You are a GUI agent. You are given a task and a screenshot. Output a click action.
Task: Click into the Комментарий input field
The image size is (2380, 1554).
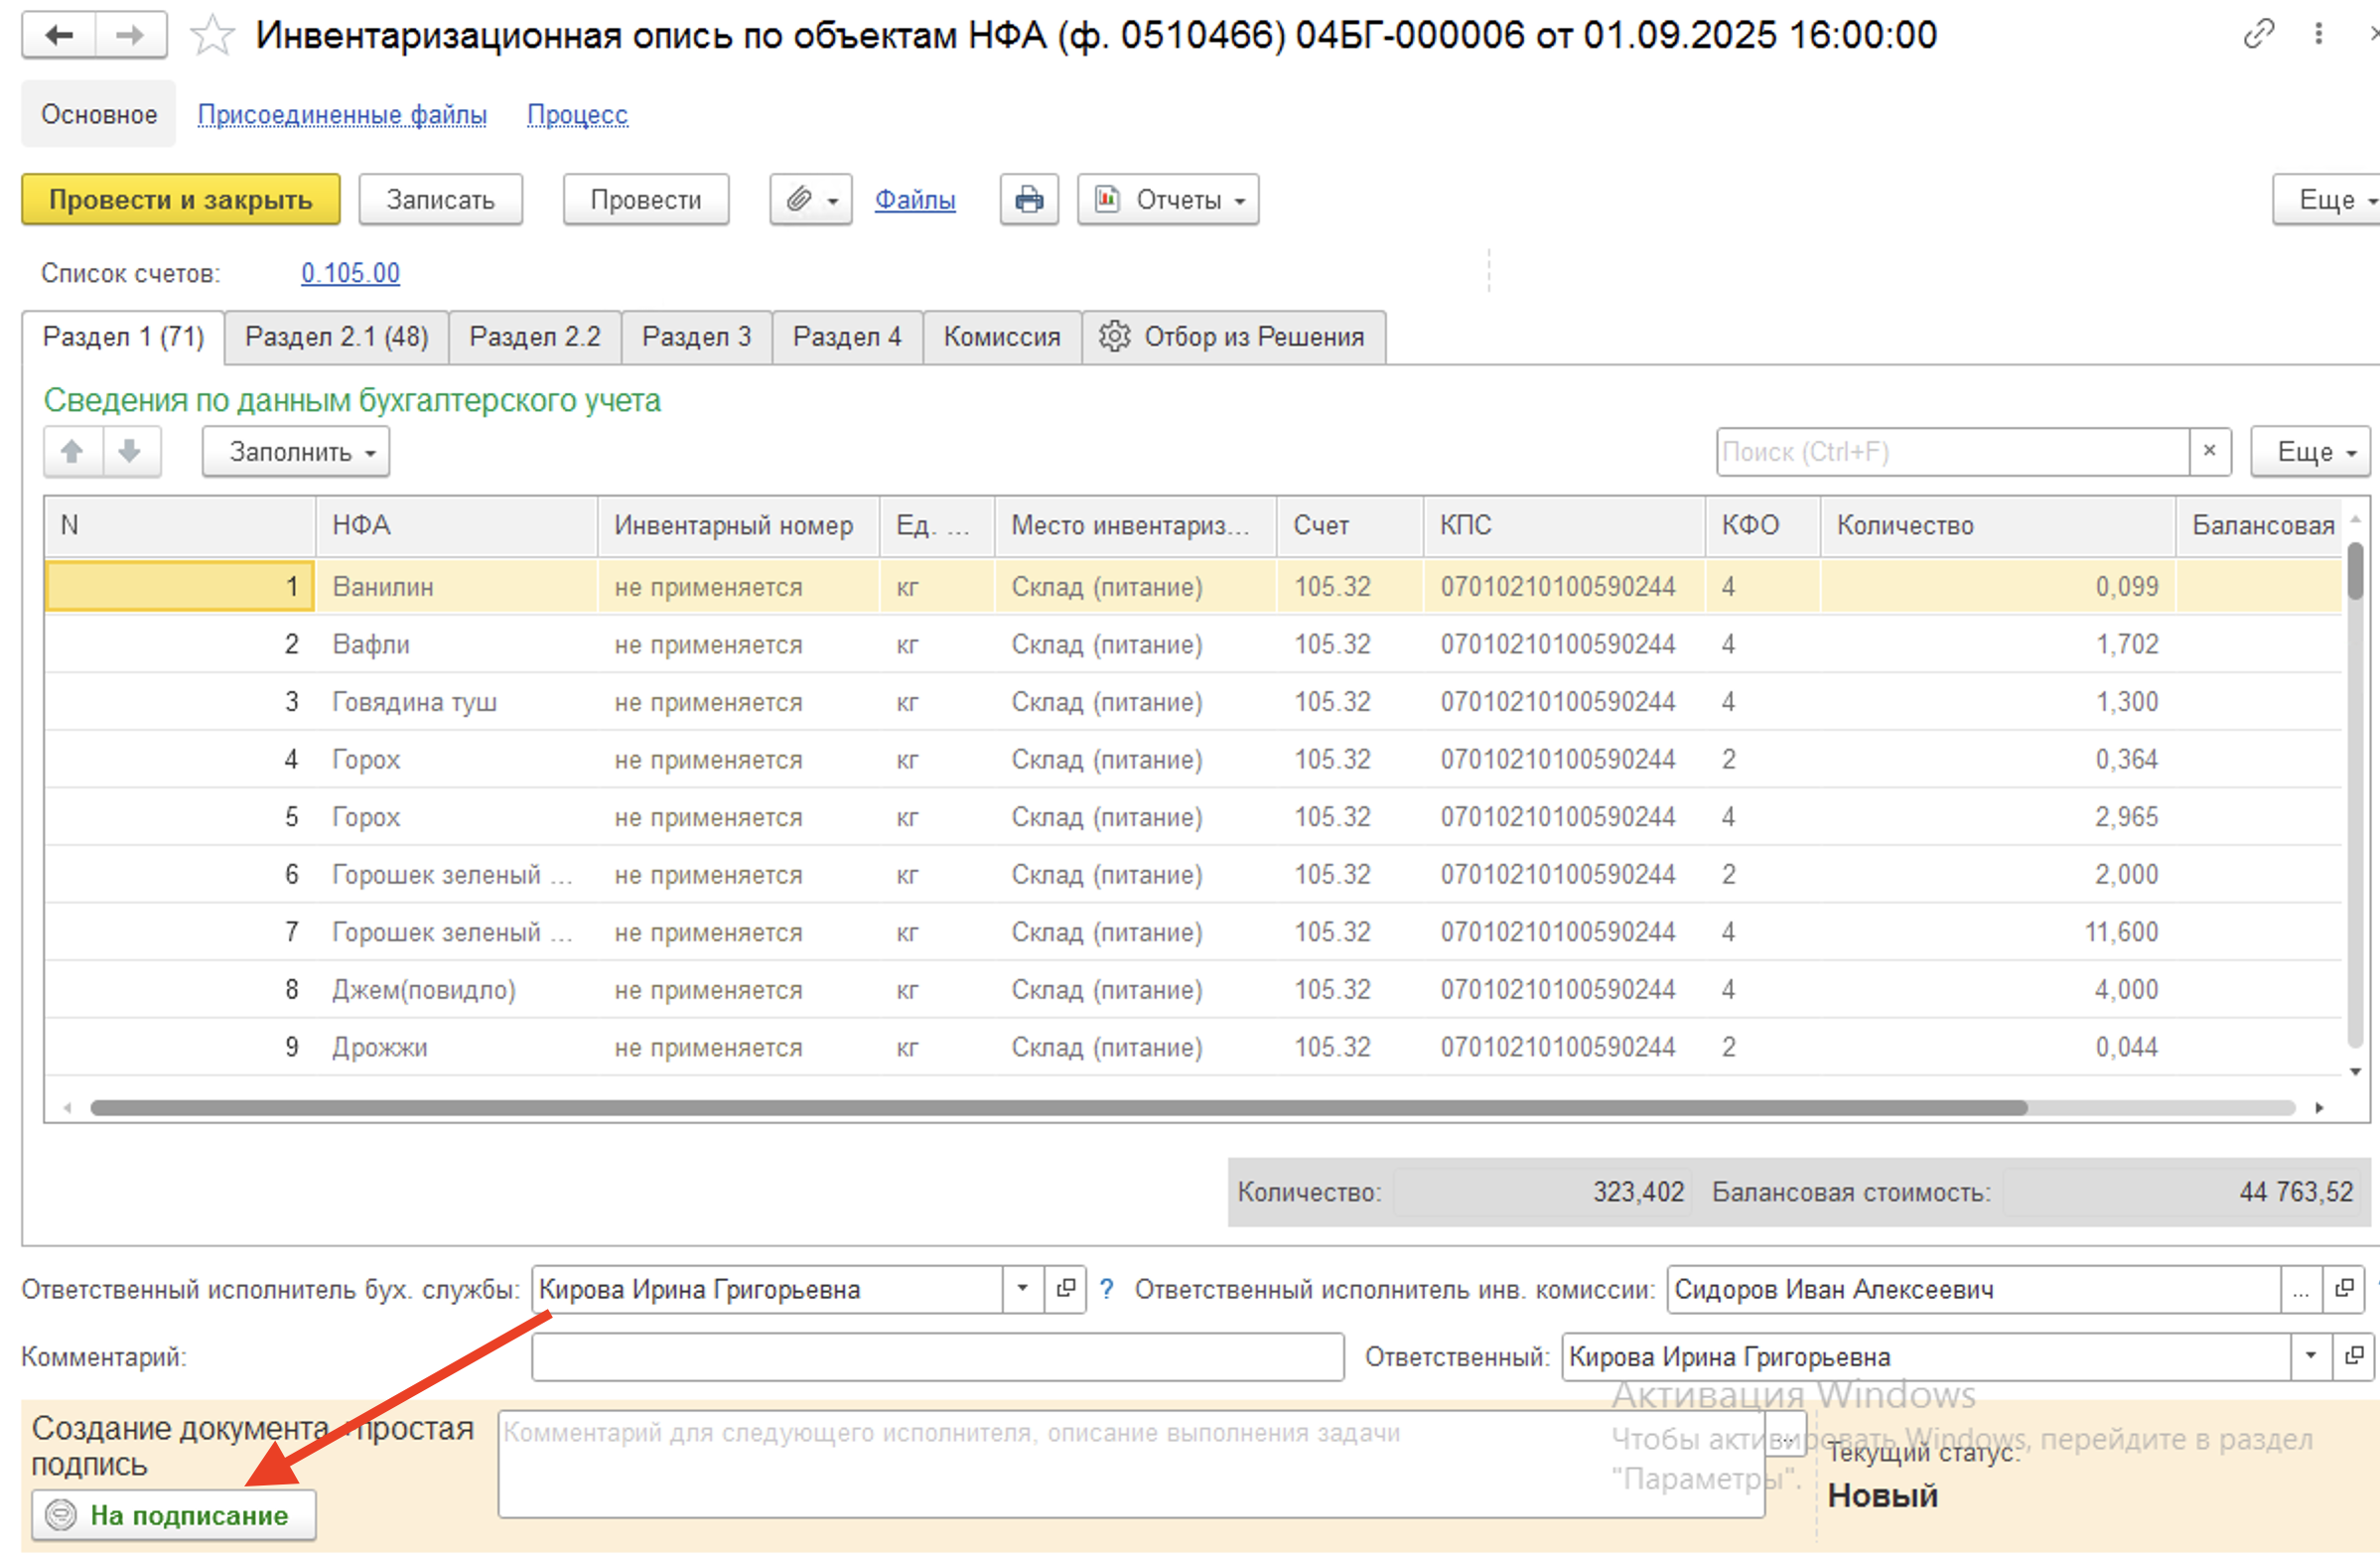pyautogui.click(x=937, y=1356)
